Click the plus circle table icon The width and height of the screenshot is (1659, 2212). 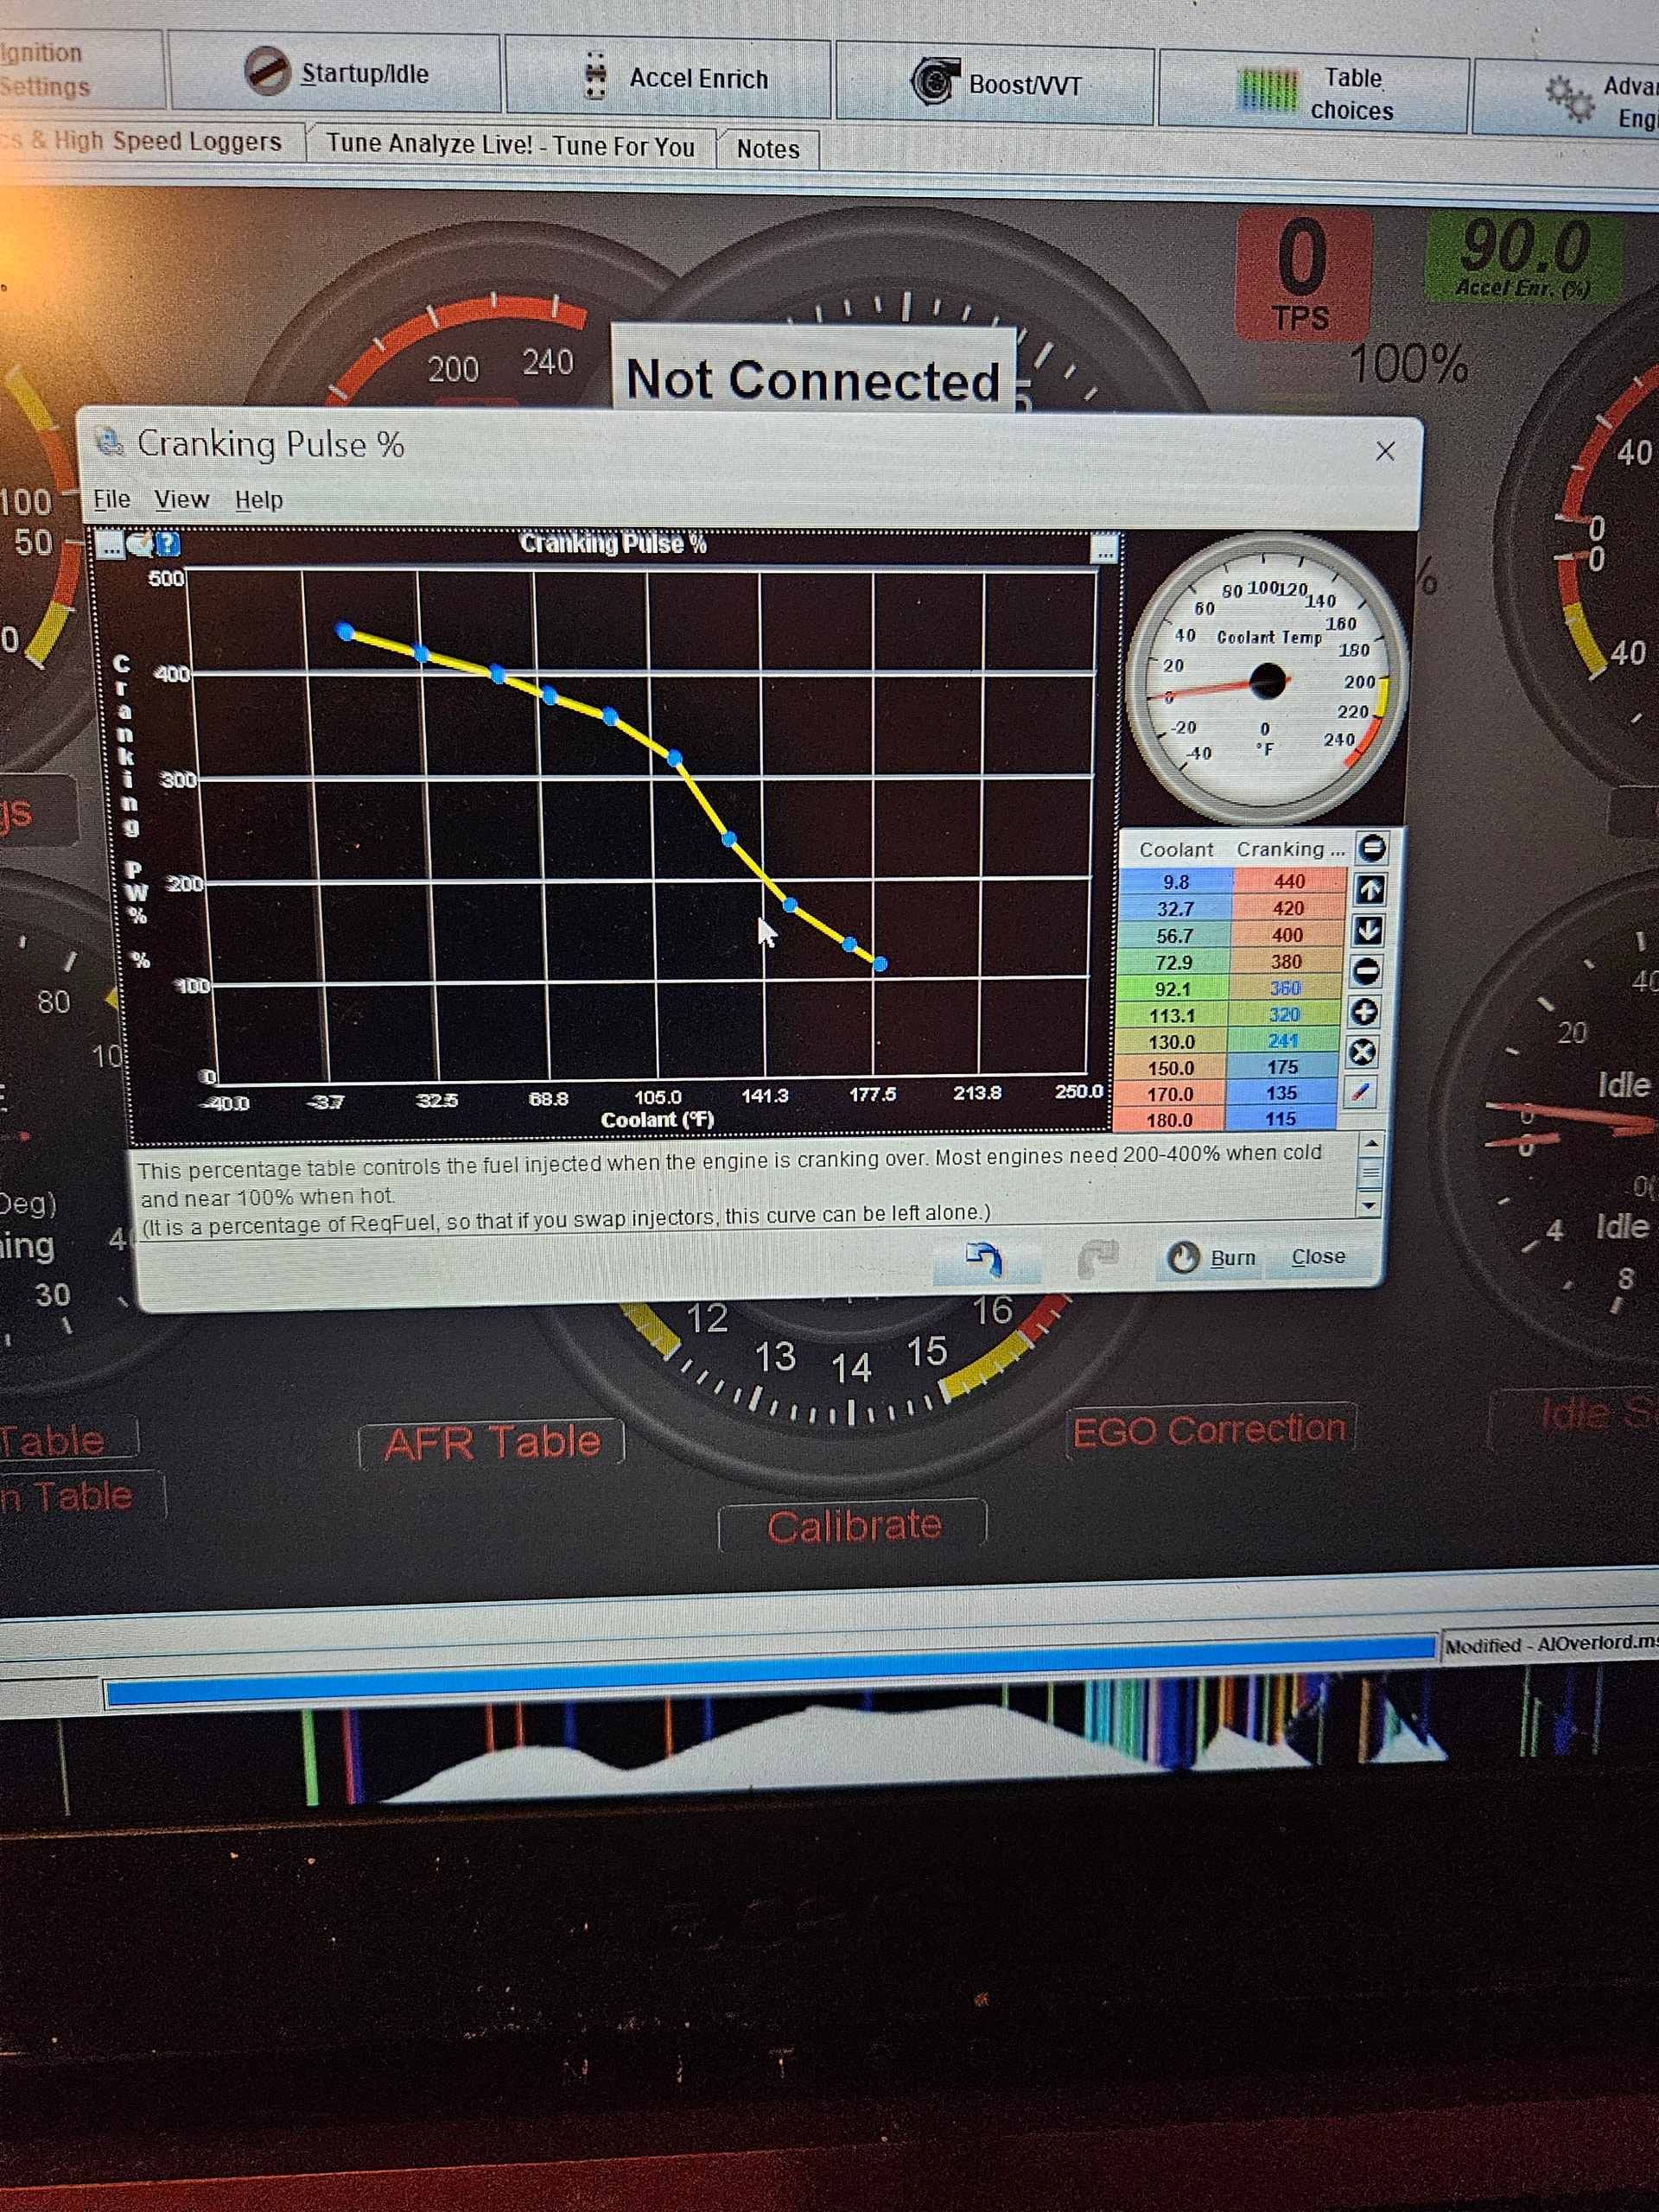tap(1364, 1012)
